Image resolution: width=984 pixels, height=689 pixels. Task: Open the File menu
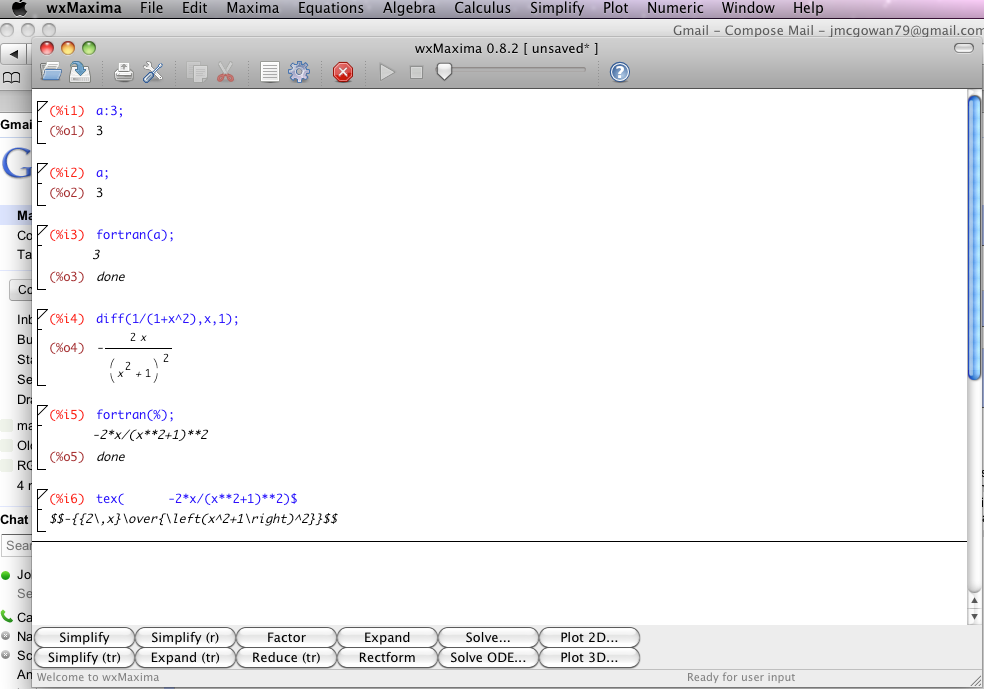(151, 8)
